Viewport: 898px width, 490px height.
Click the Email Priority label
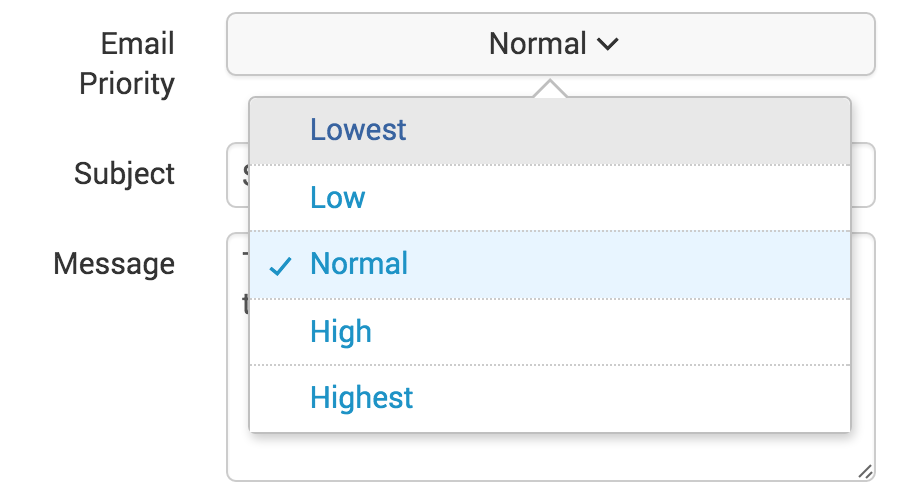tap(127, 64)
